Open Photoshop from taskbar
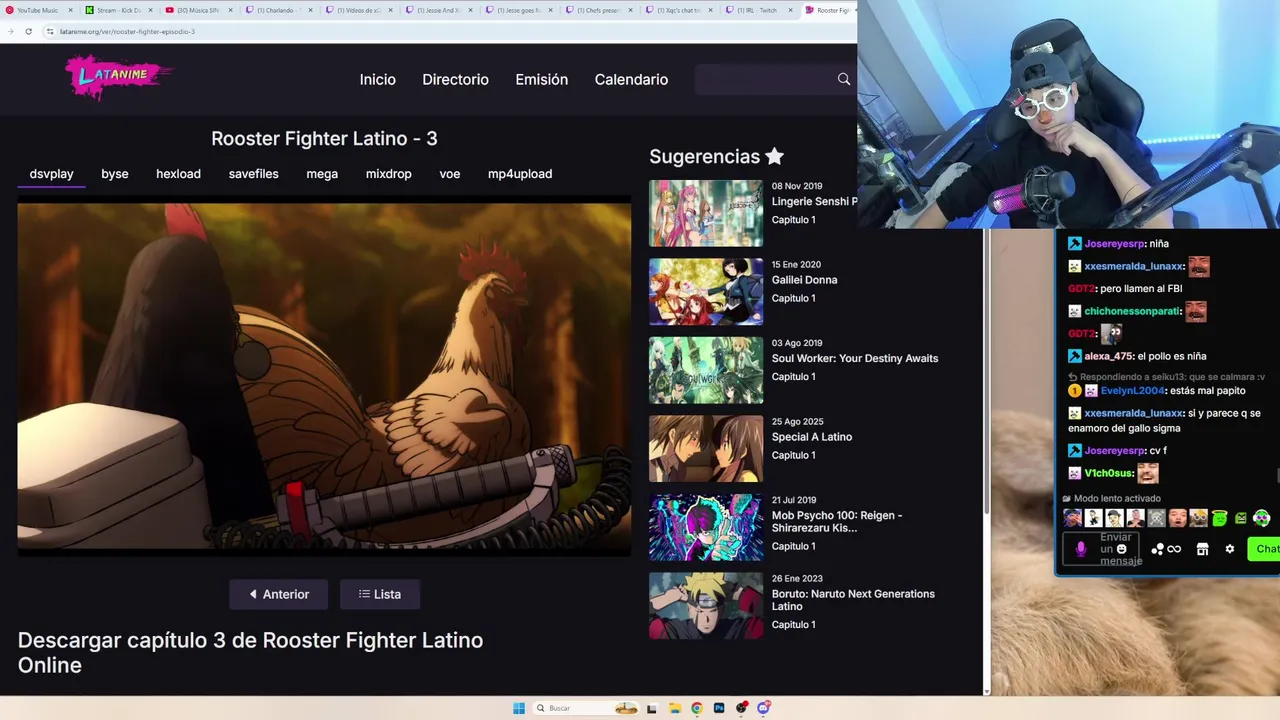 click(719, 708)
